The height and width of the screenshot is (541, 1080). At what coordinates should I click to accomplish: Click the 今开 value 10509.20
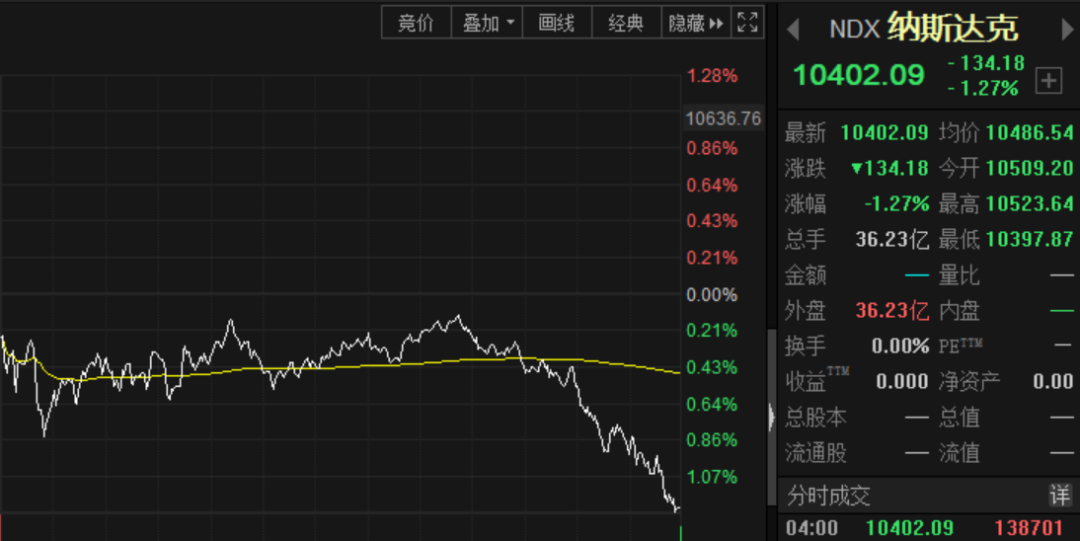(1030, 168)
